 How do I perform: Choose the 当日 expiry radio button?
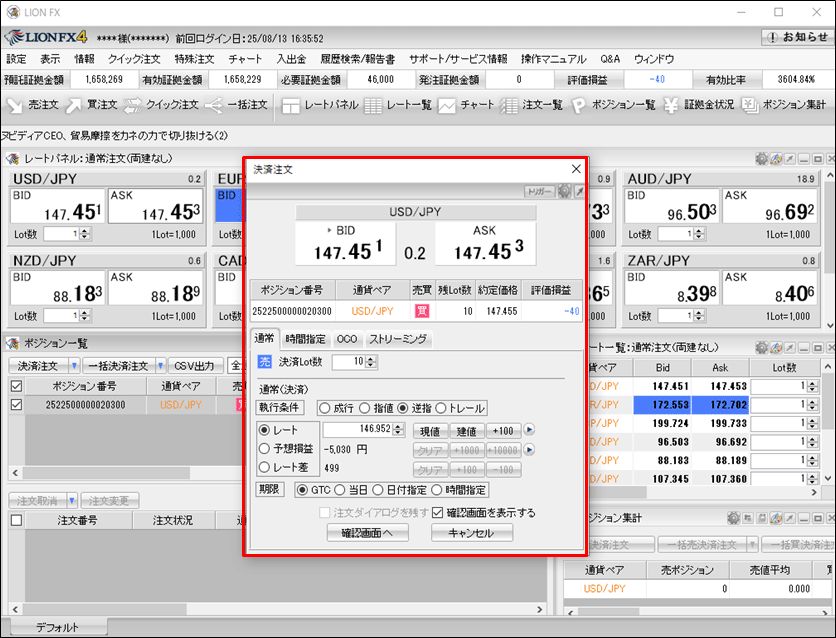(342, 490)
